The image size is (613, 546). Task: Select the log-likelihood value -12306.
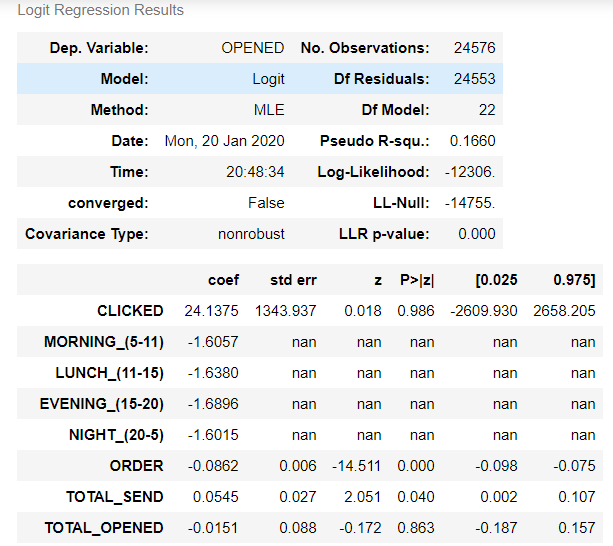pos(470,172)
